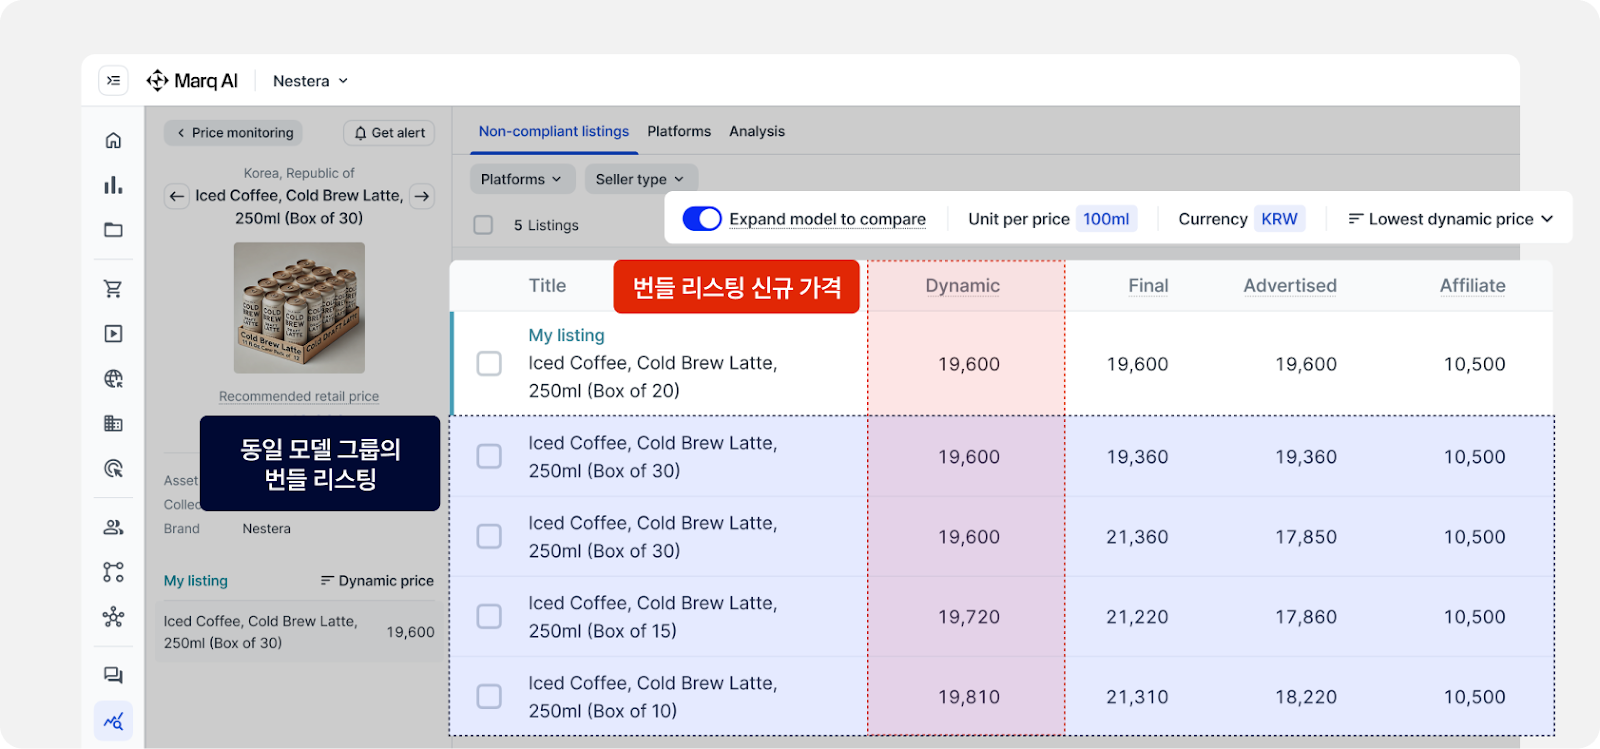Open the price monitoring chart-search icon
Screen dimensions: 1600x749
tap(113, 721)
